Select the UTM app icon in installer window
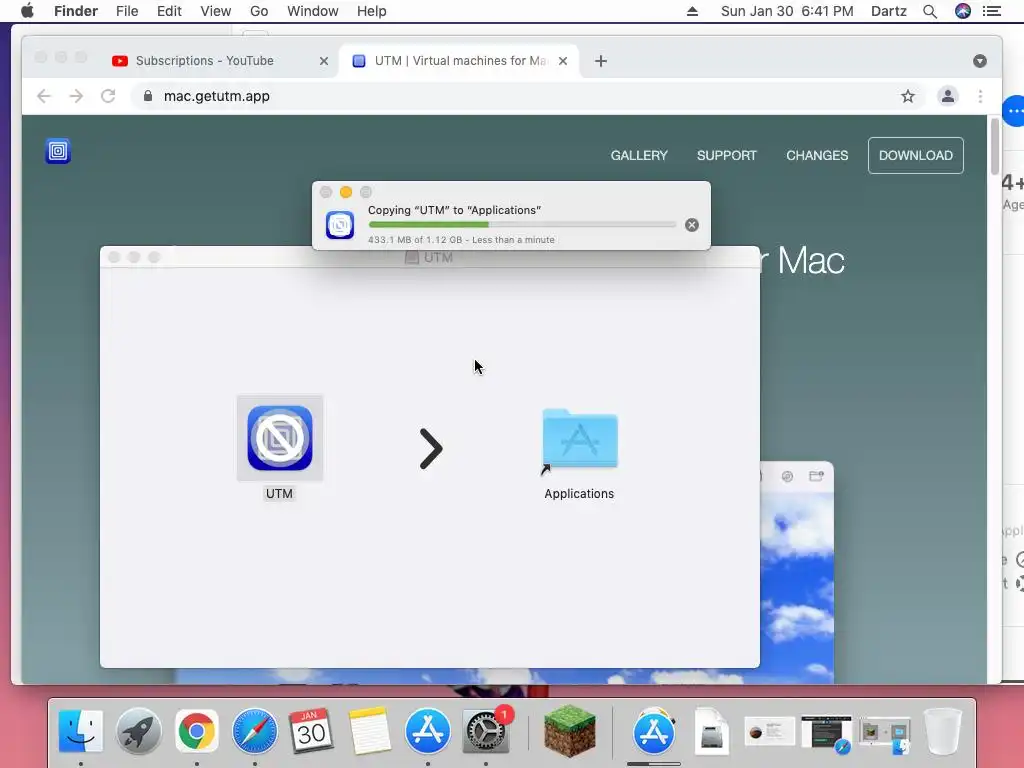Screen dimensions: 1024x768 [x=280, y=438]
